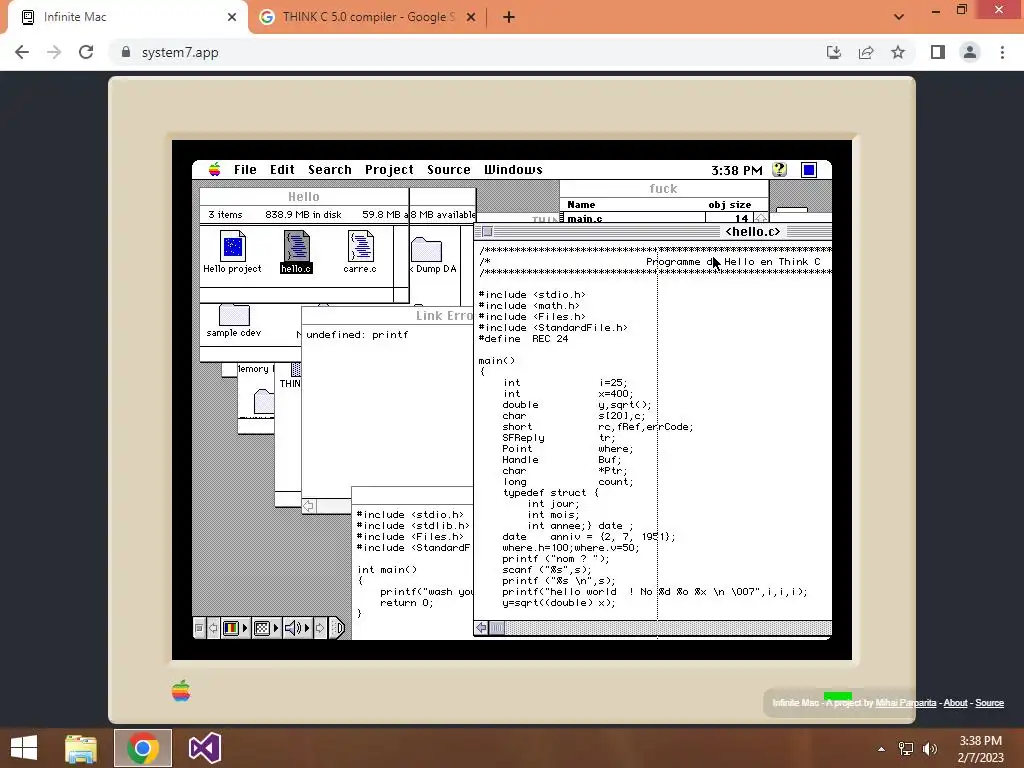Open the Search menu
Viewport: 1024px width, 768px height.
329,170
